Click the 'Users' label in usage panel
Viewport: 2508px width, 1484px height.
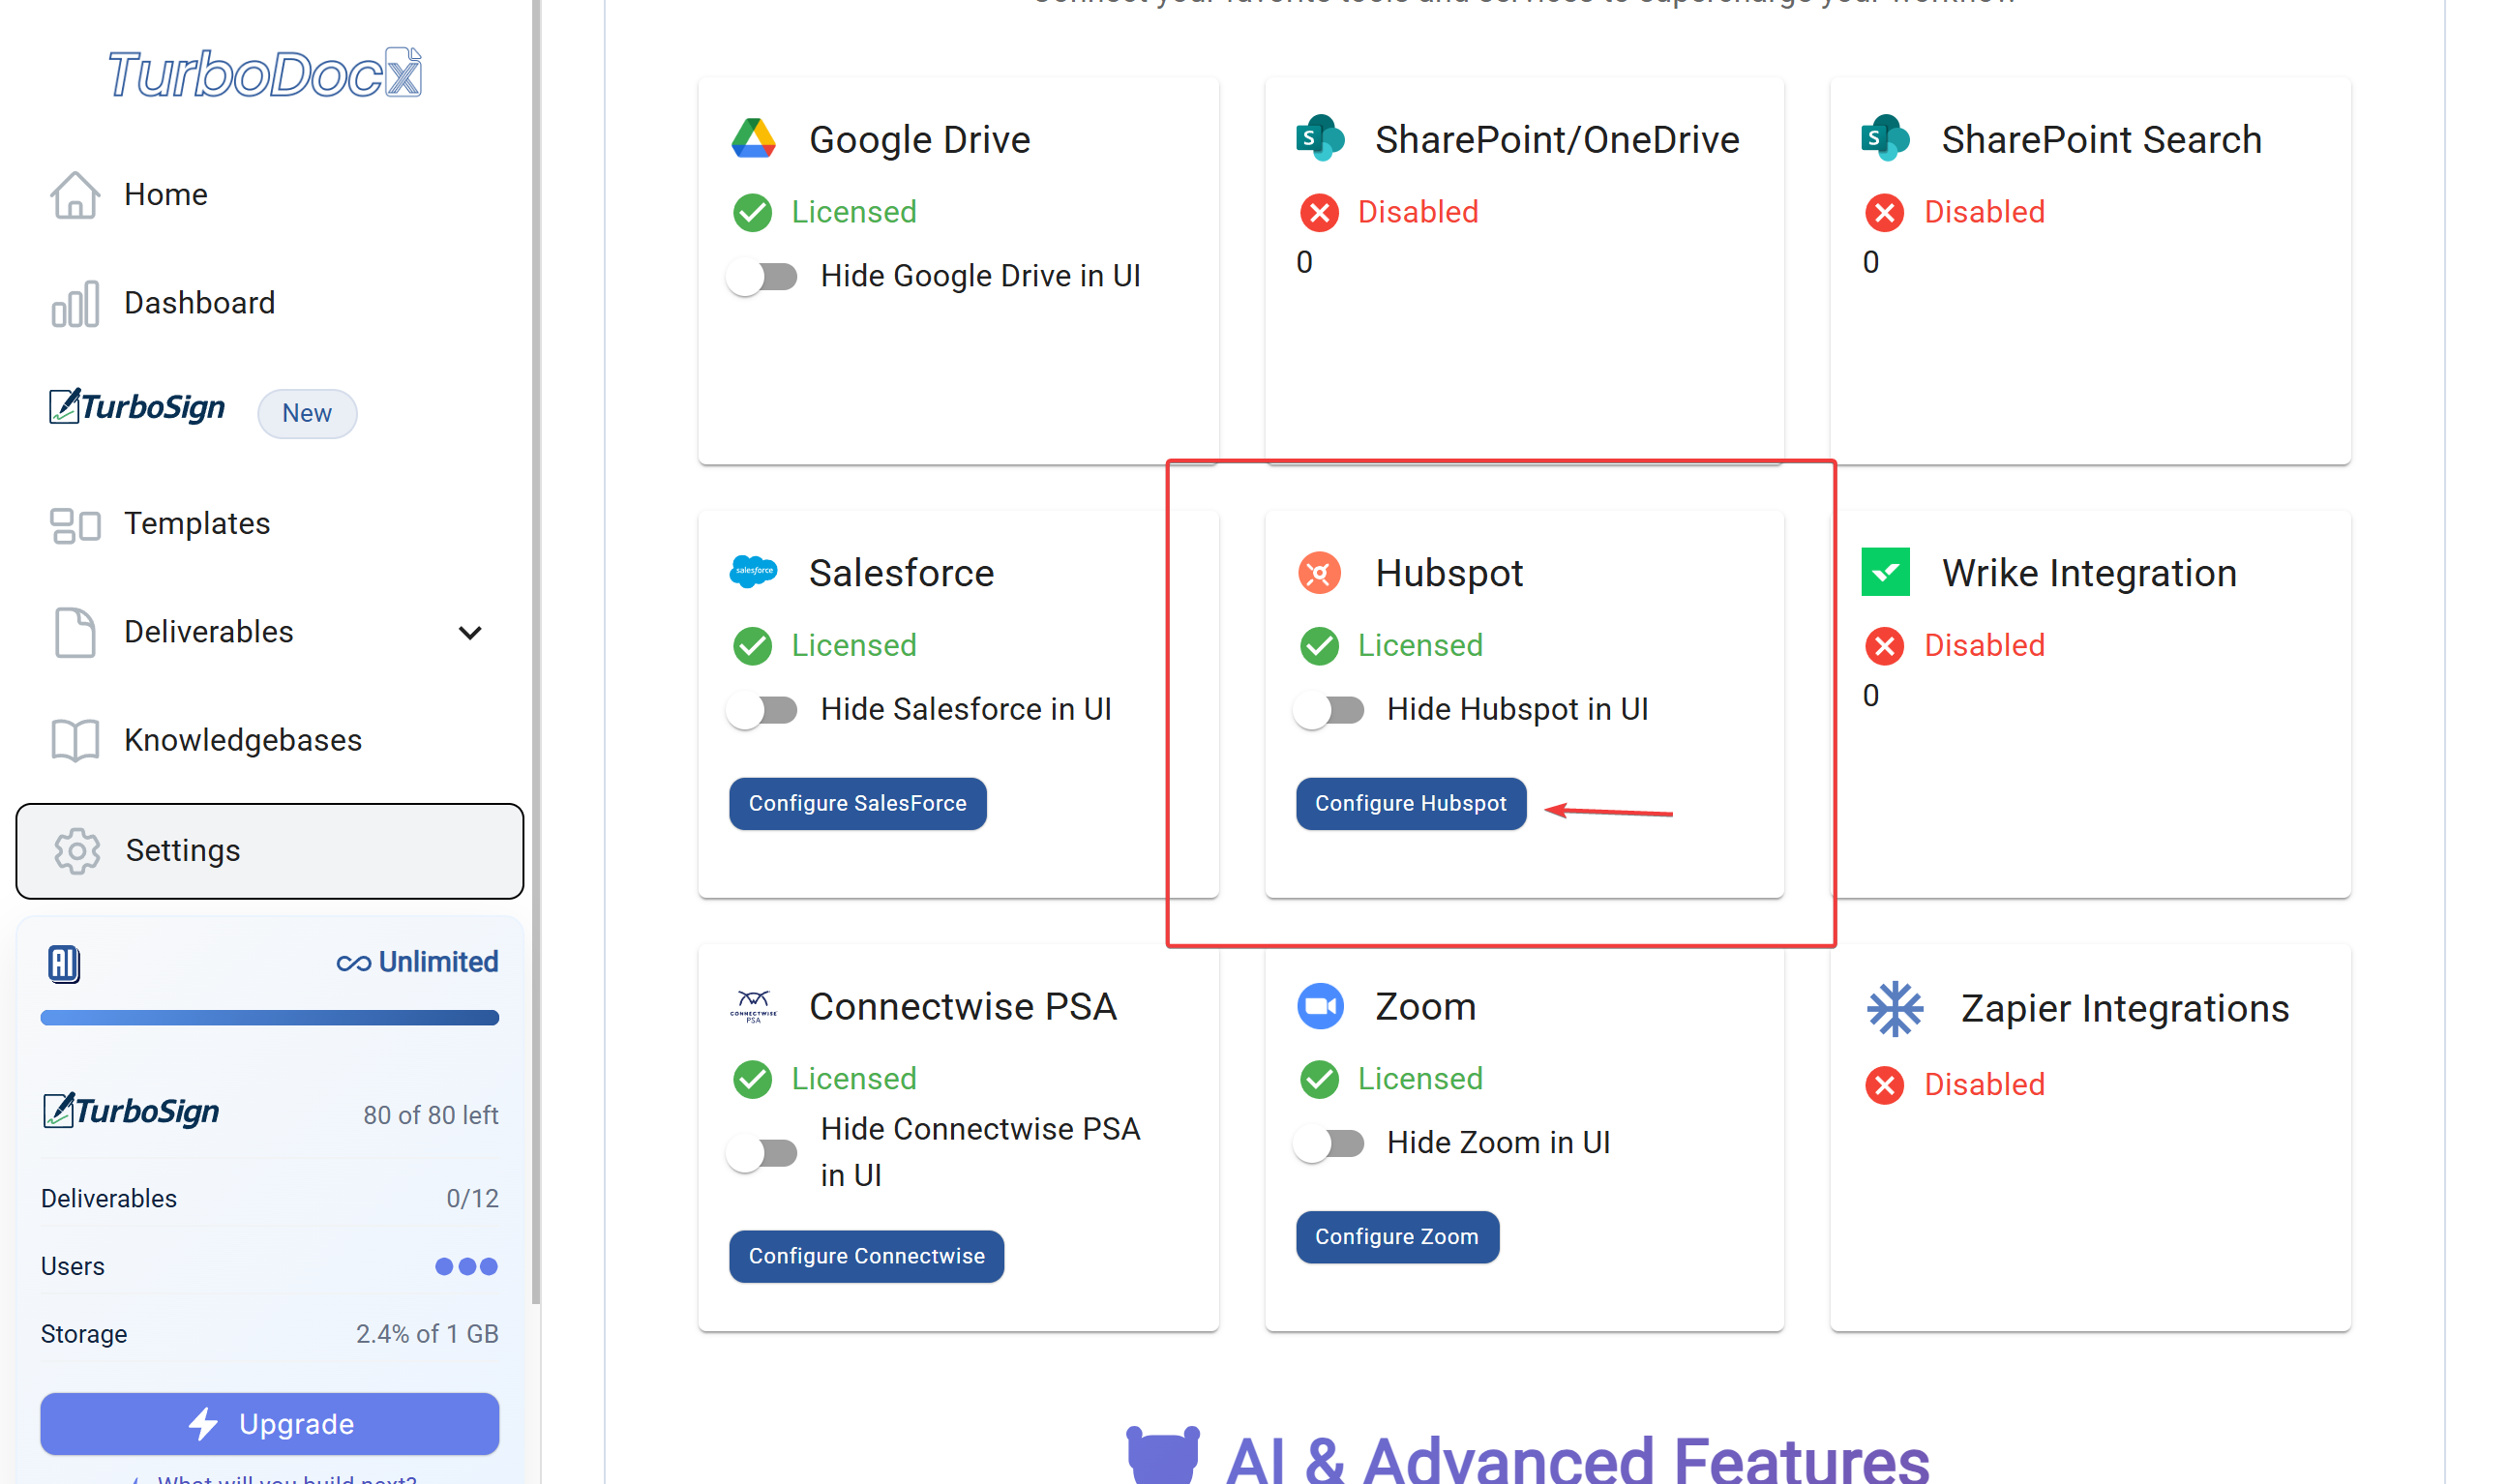click(72, 1267)
